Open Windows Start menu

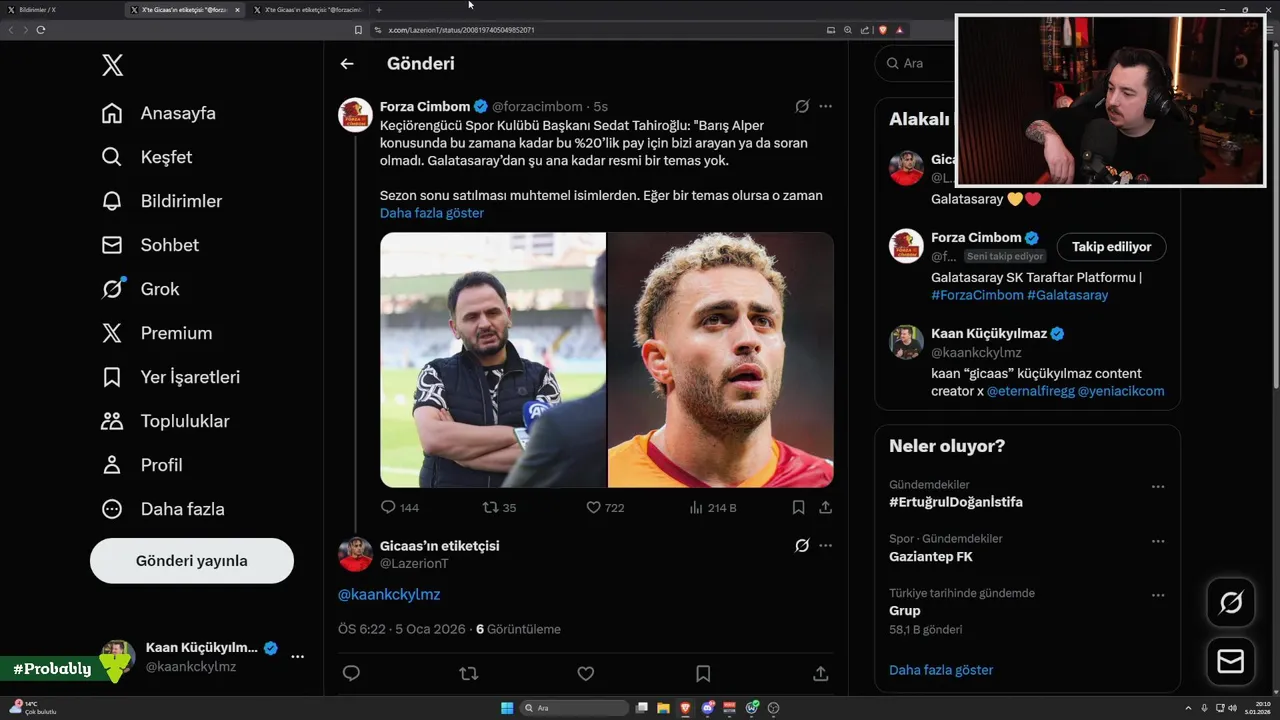pyautogui.click(x=507, y=708)
